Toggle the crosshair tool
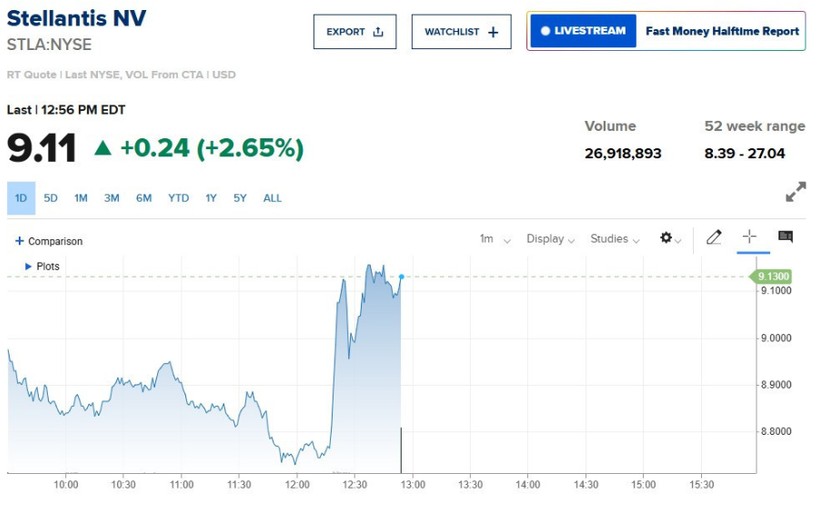This screenshot has width=820, height=514. click(749, 237)
